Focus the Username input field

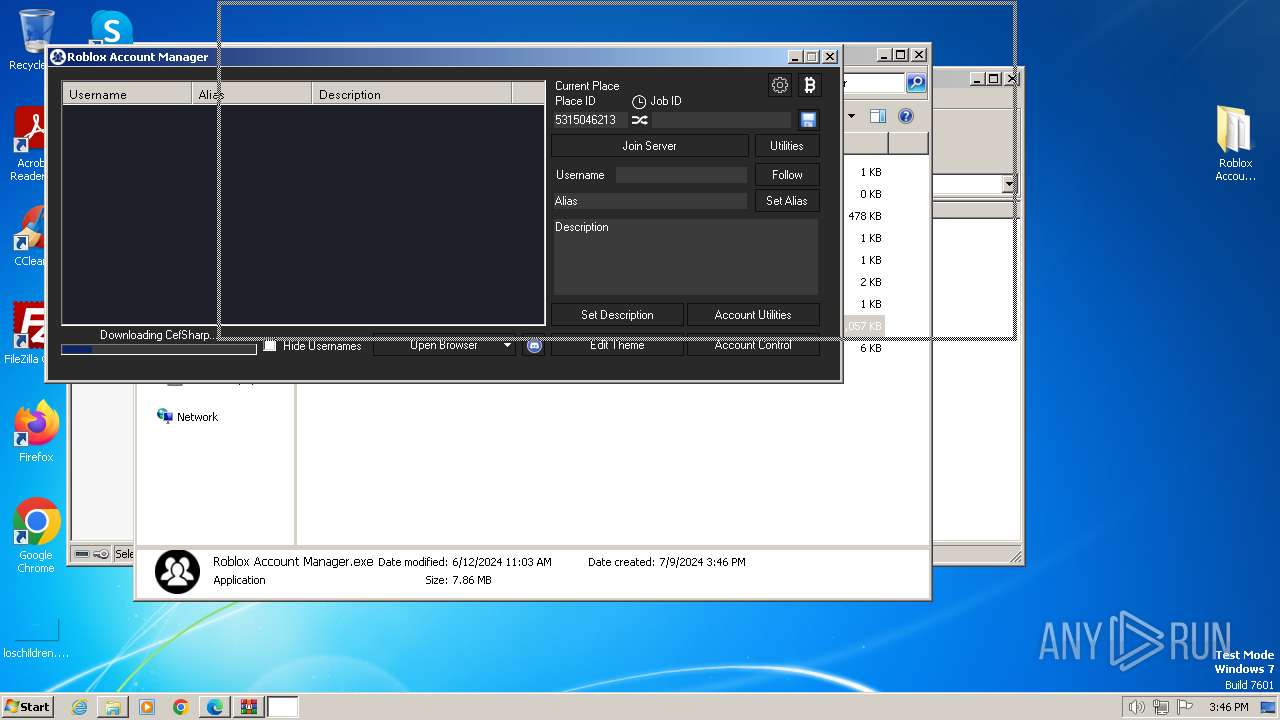tap(681, 175)
